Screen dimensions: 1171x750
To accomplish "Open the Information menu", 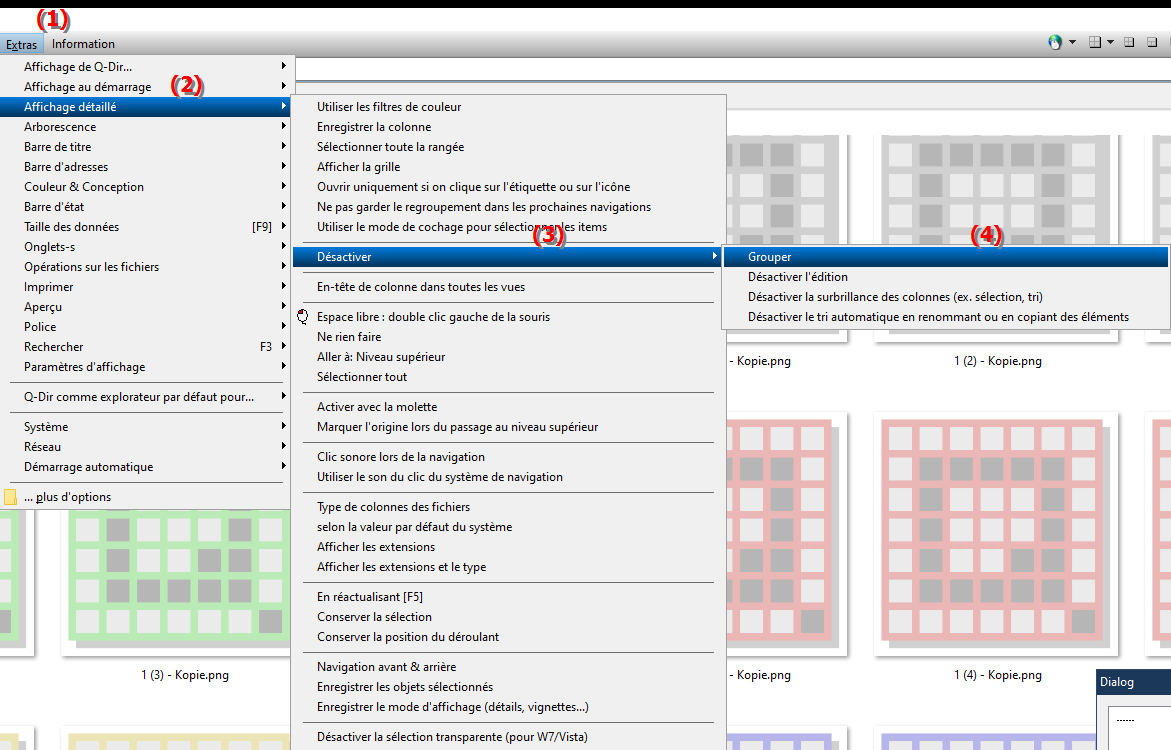I will 83,44.
